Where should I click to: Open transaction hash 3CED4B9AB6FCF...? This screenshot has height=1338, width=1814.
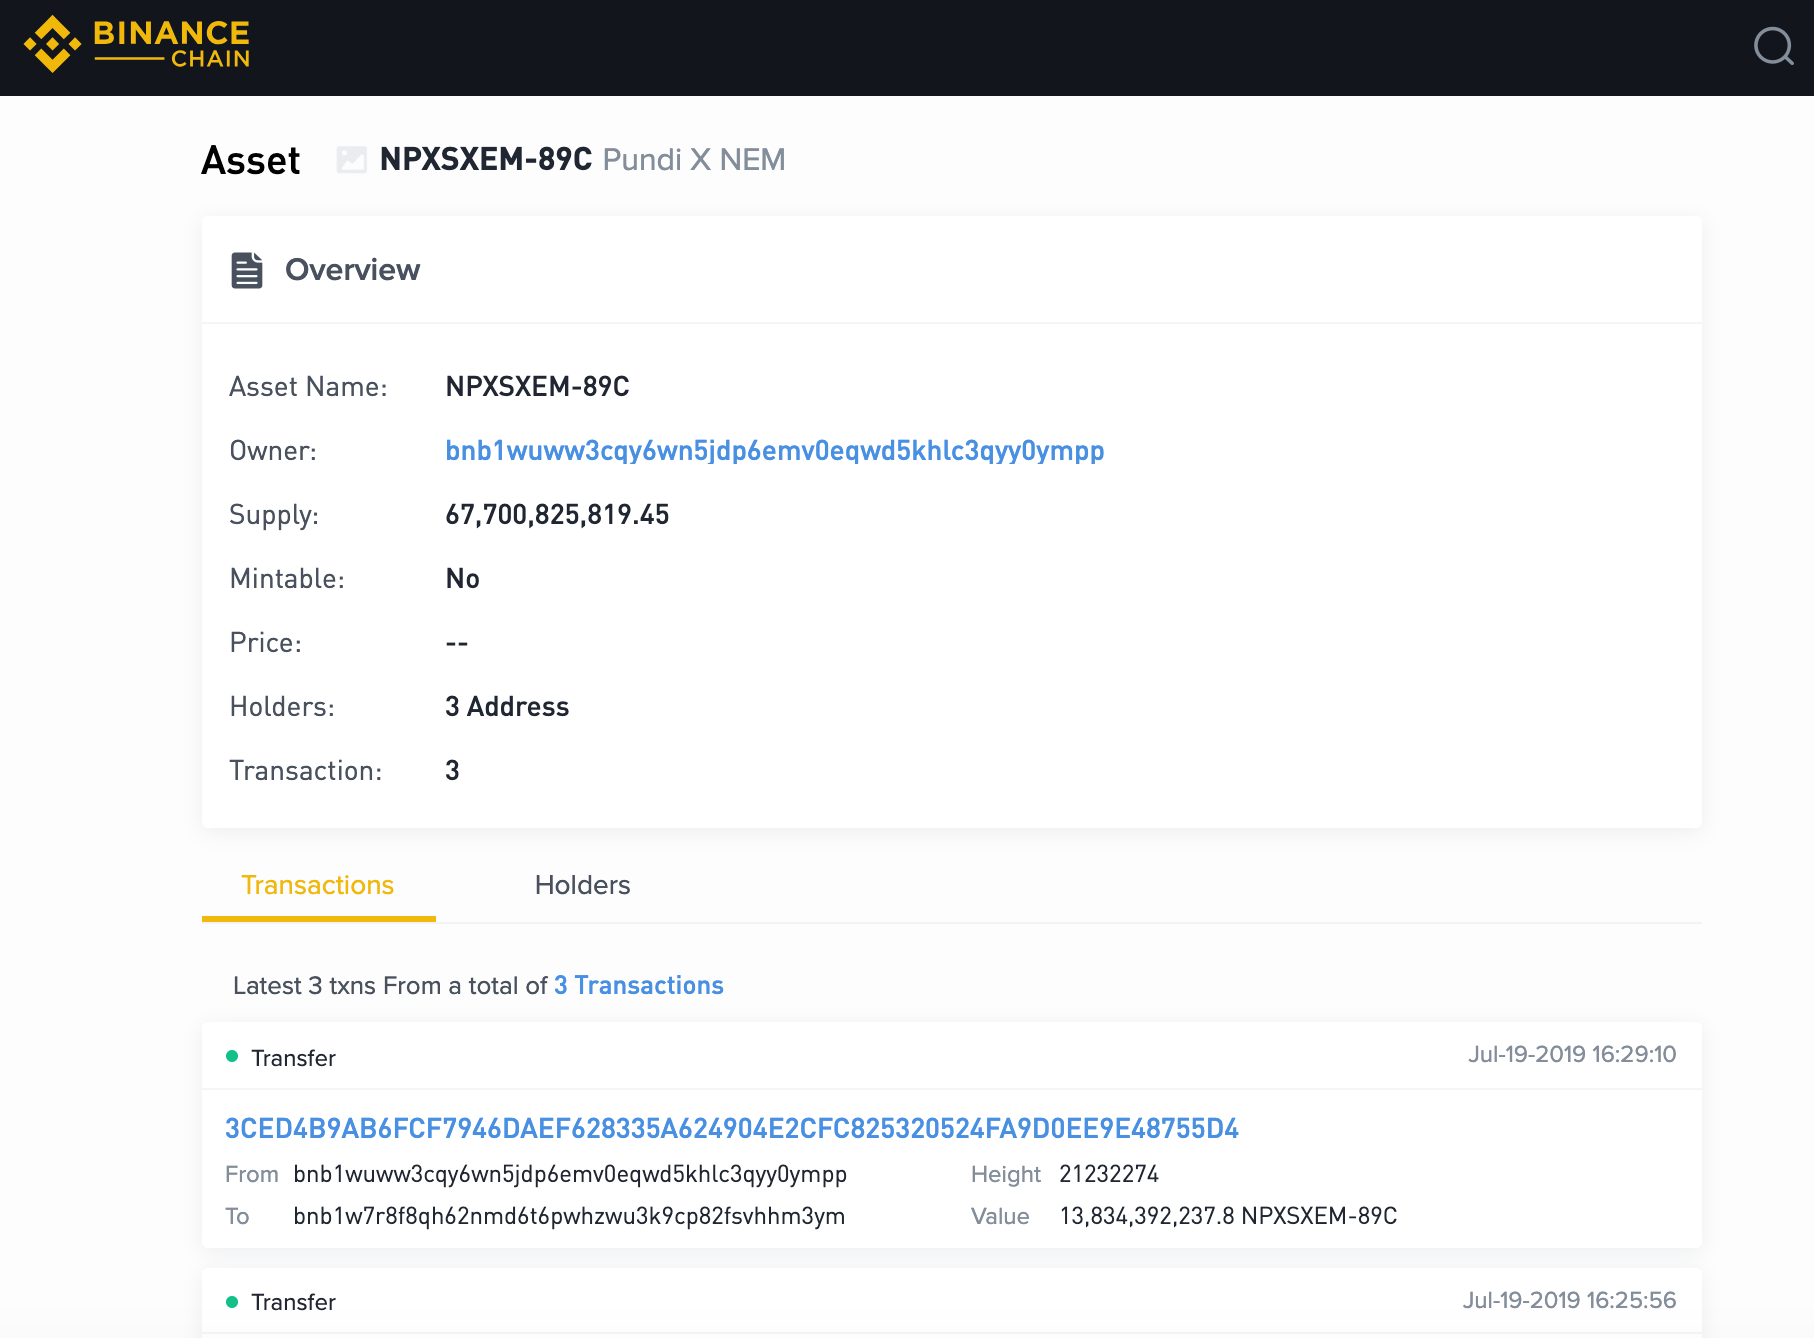pyautogui.click(x=732, y=1129)
